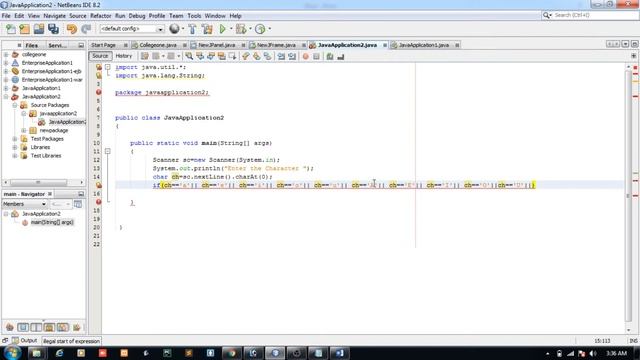Collapse the import block code fold
The height and width of the screenshot is (360, 640).
(108, 67)
